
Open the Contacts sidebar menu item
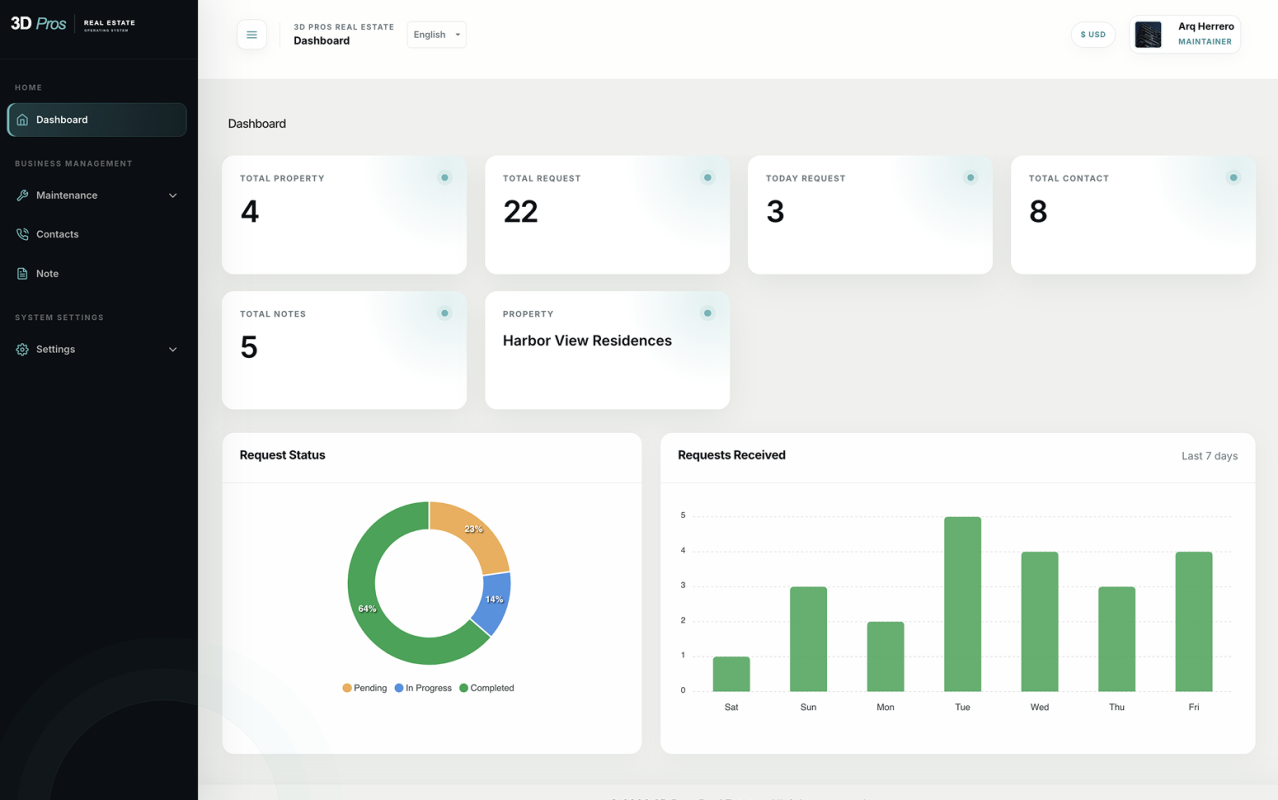coord(97,234)
